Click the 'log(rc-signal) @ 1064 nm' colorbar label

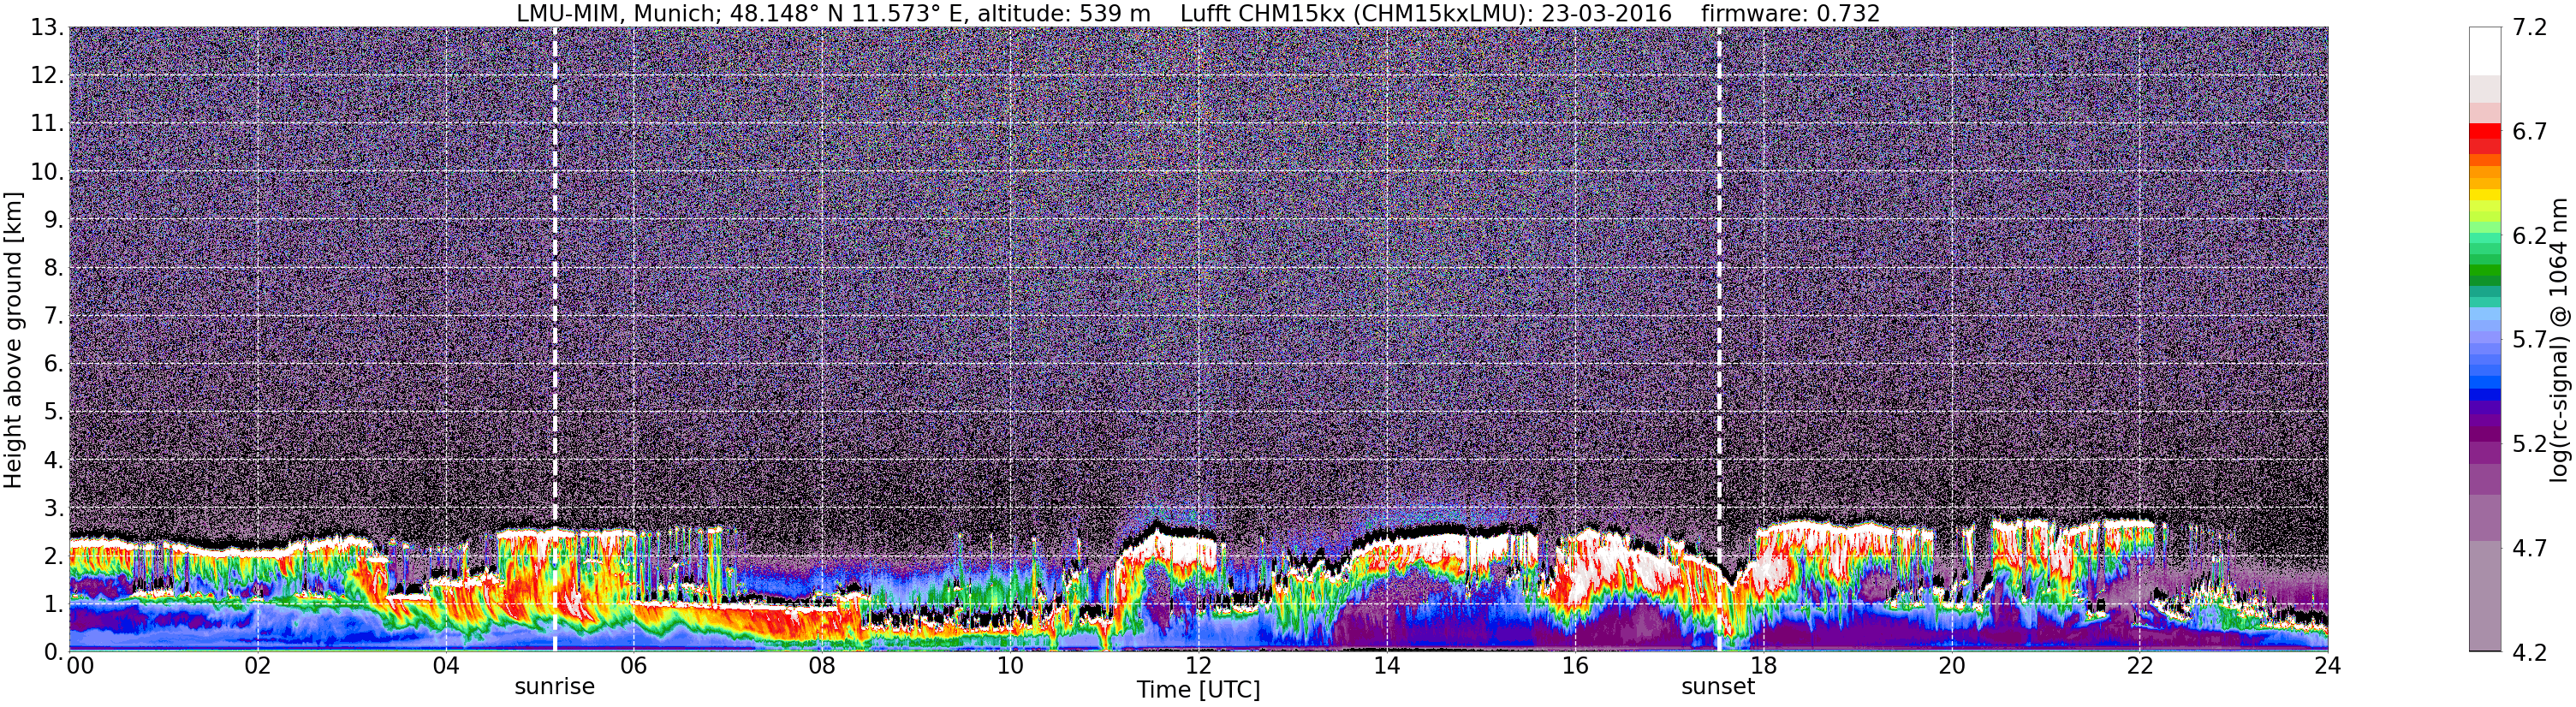tap(2558, 340)
